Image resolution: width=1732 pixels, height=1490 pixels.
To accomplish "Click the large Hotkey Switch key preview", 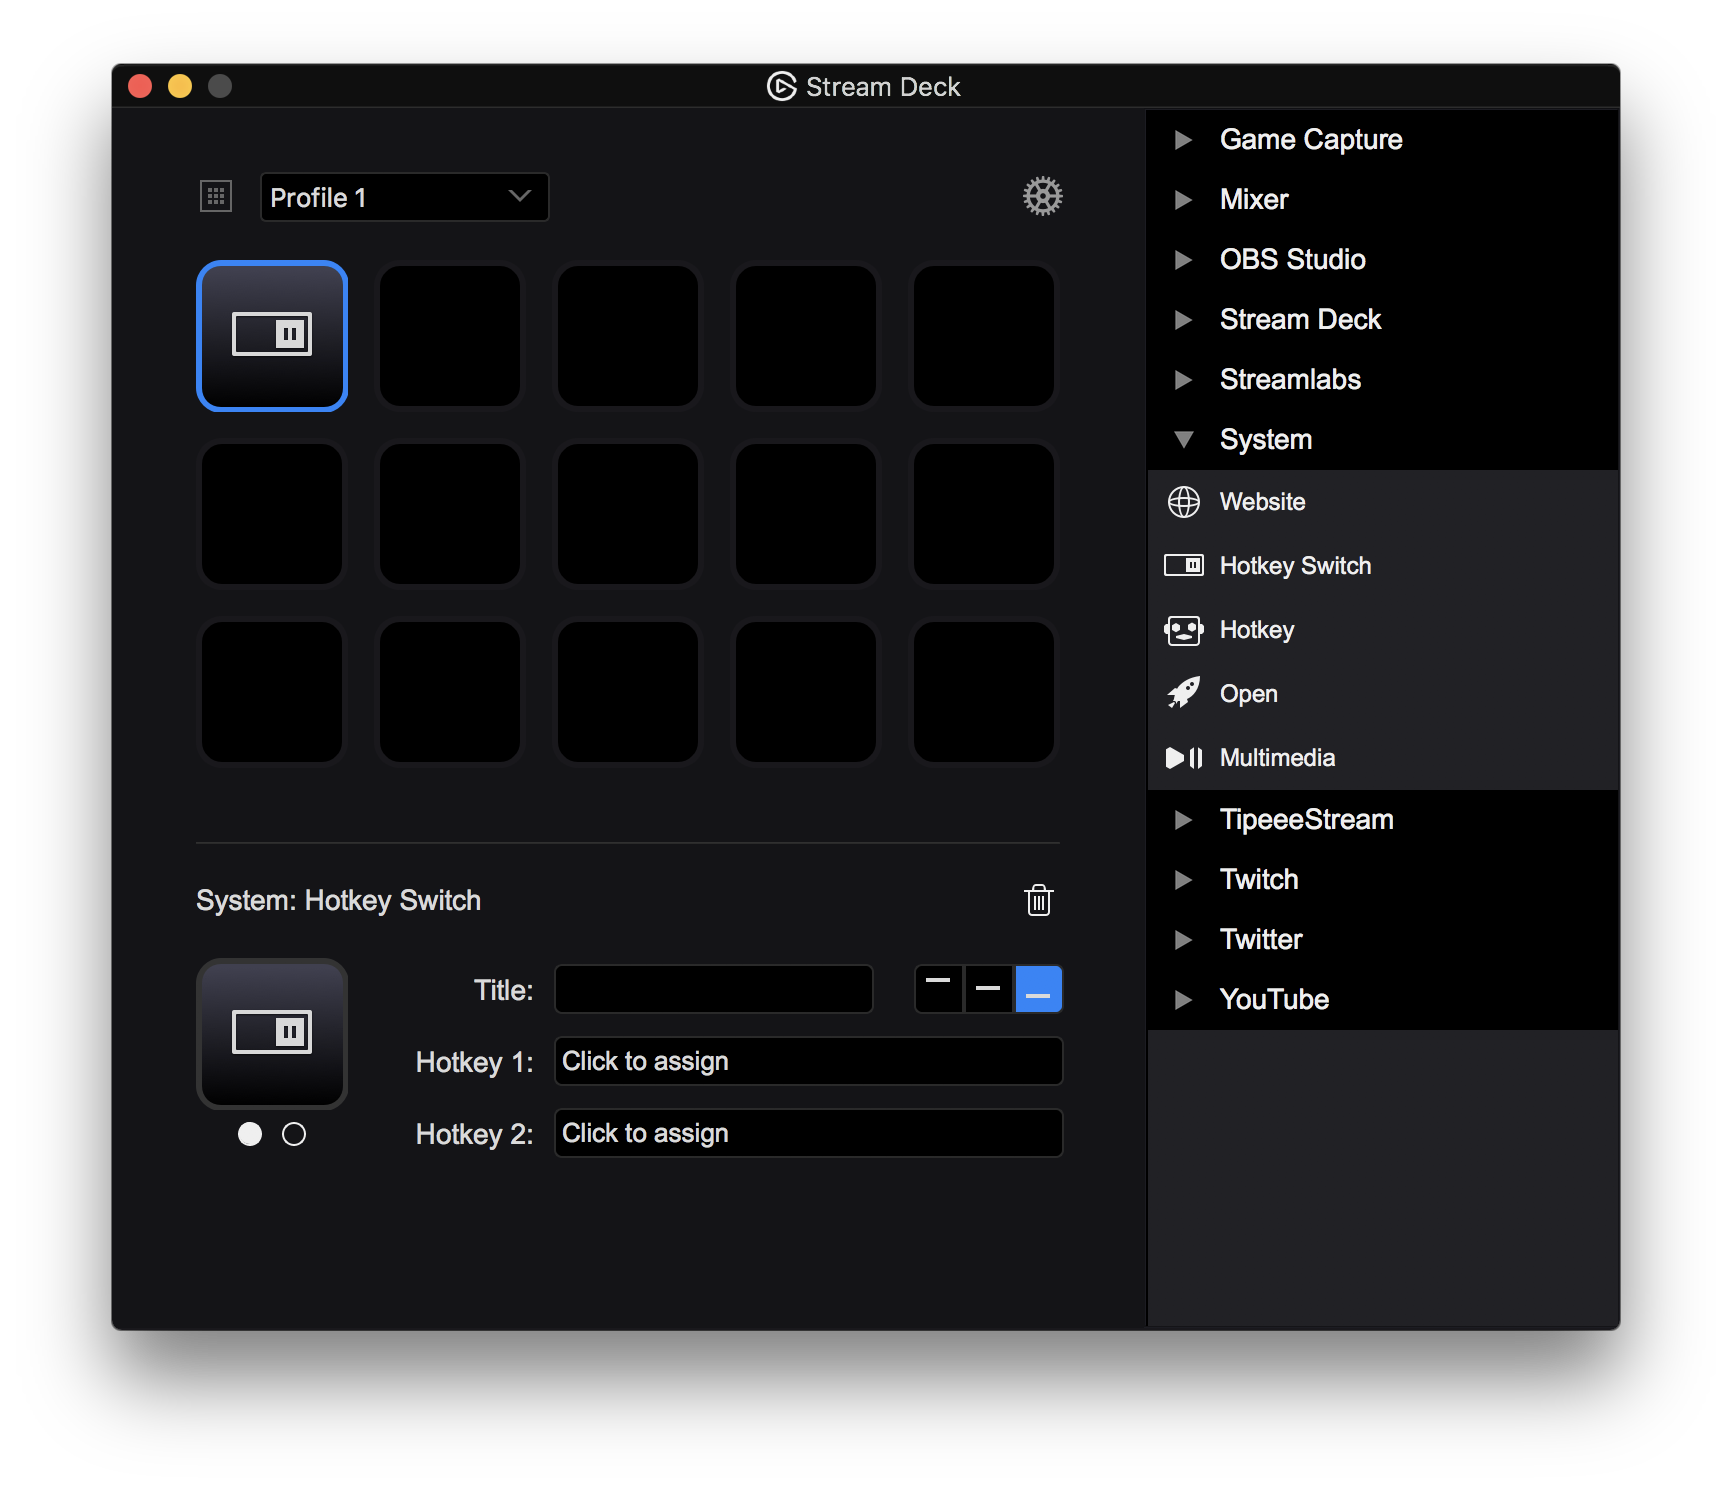I will 272,1033.
